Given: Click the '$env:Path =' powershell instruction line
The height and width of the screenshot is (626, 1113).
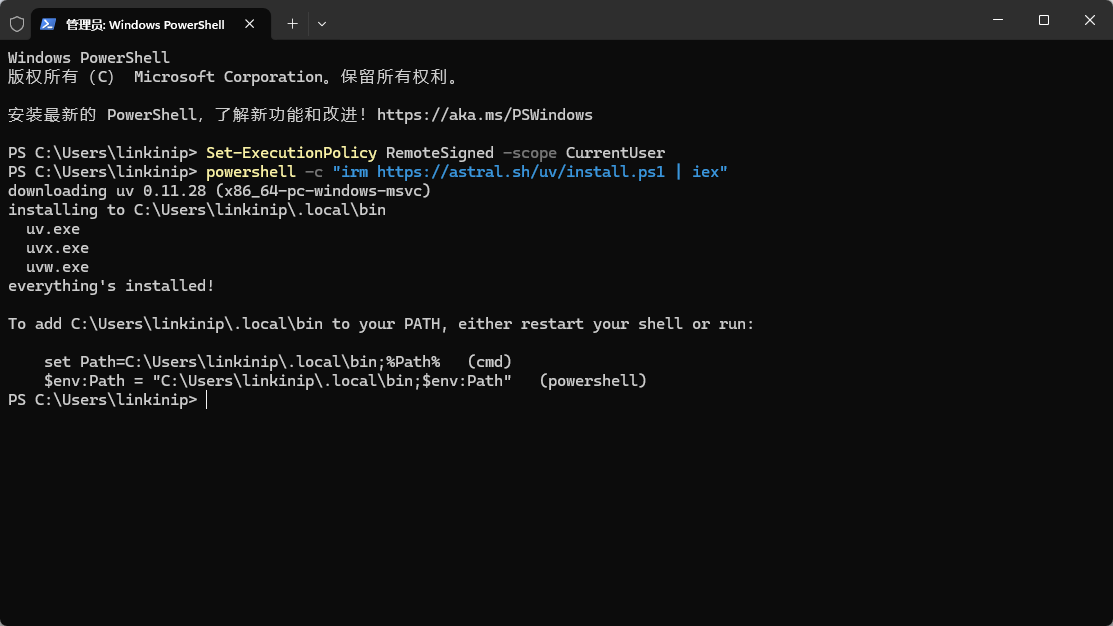Looking at the screenshot, I should (x=345, y=381).
